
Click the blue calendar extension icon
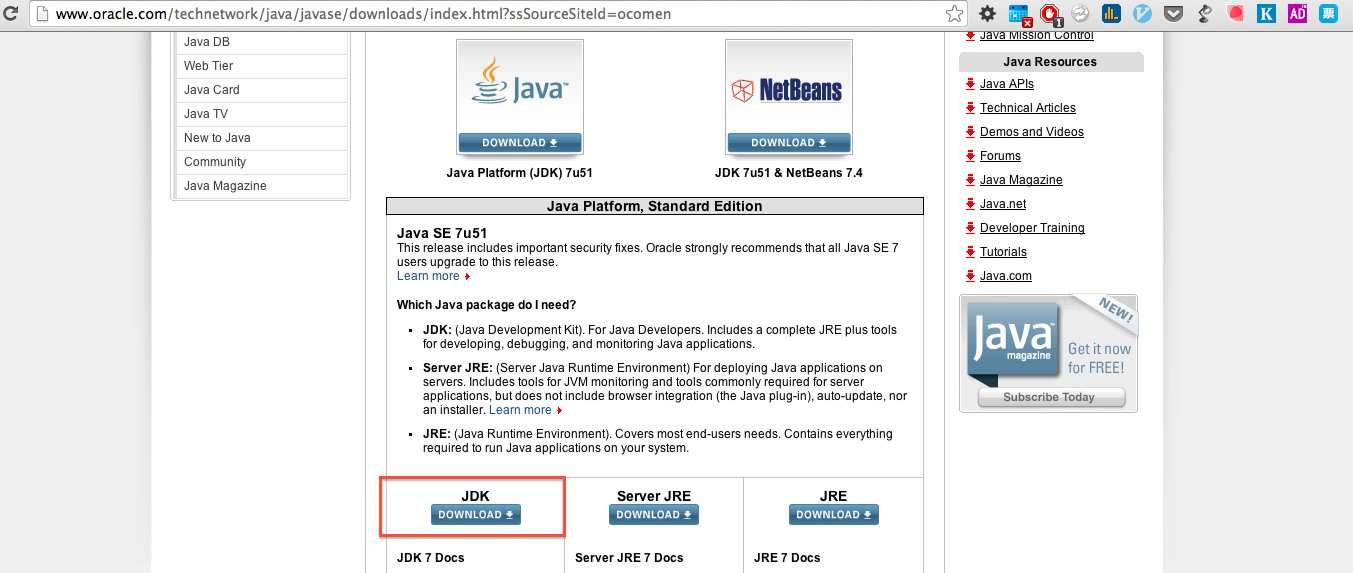(1018, 14)
